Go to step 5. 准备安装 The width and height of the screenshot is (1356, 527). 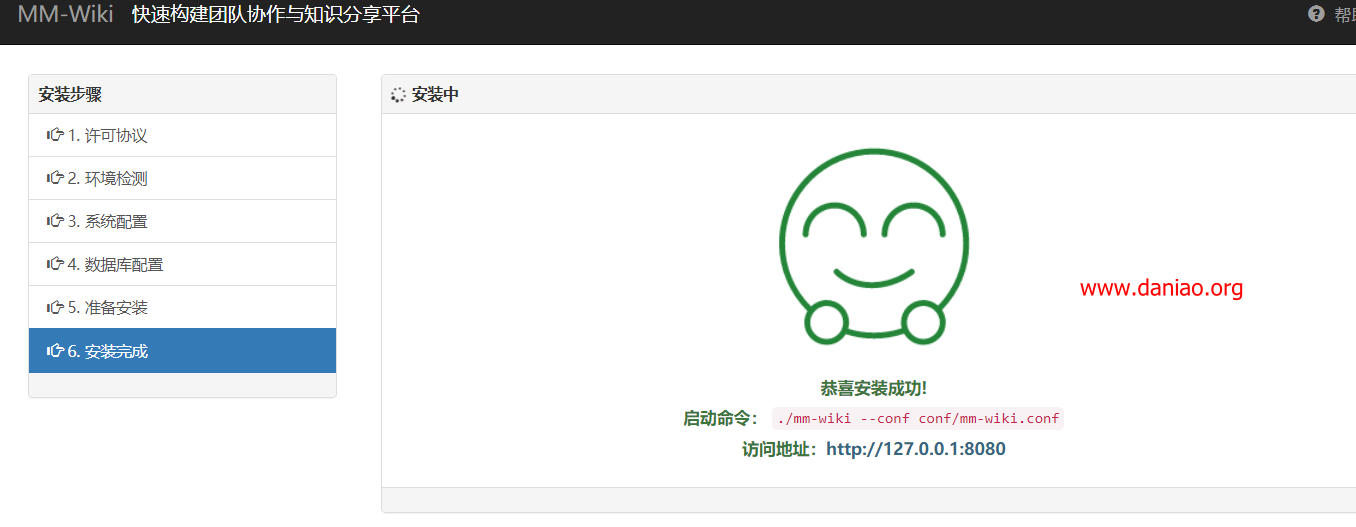click(182, 307)
